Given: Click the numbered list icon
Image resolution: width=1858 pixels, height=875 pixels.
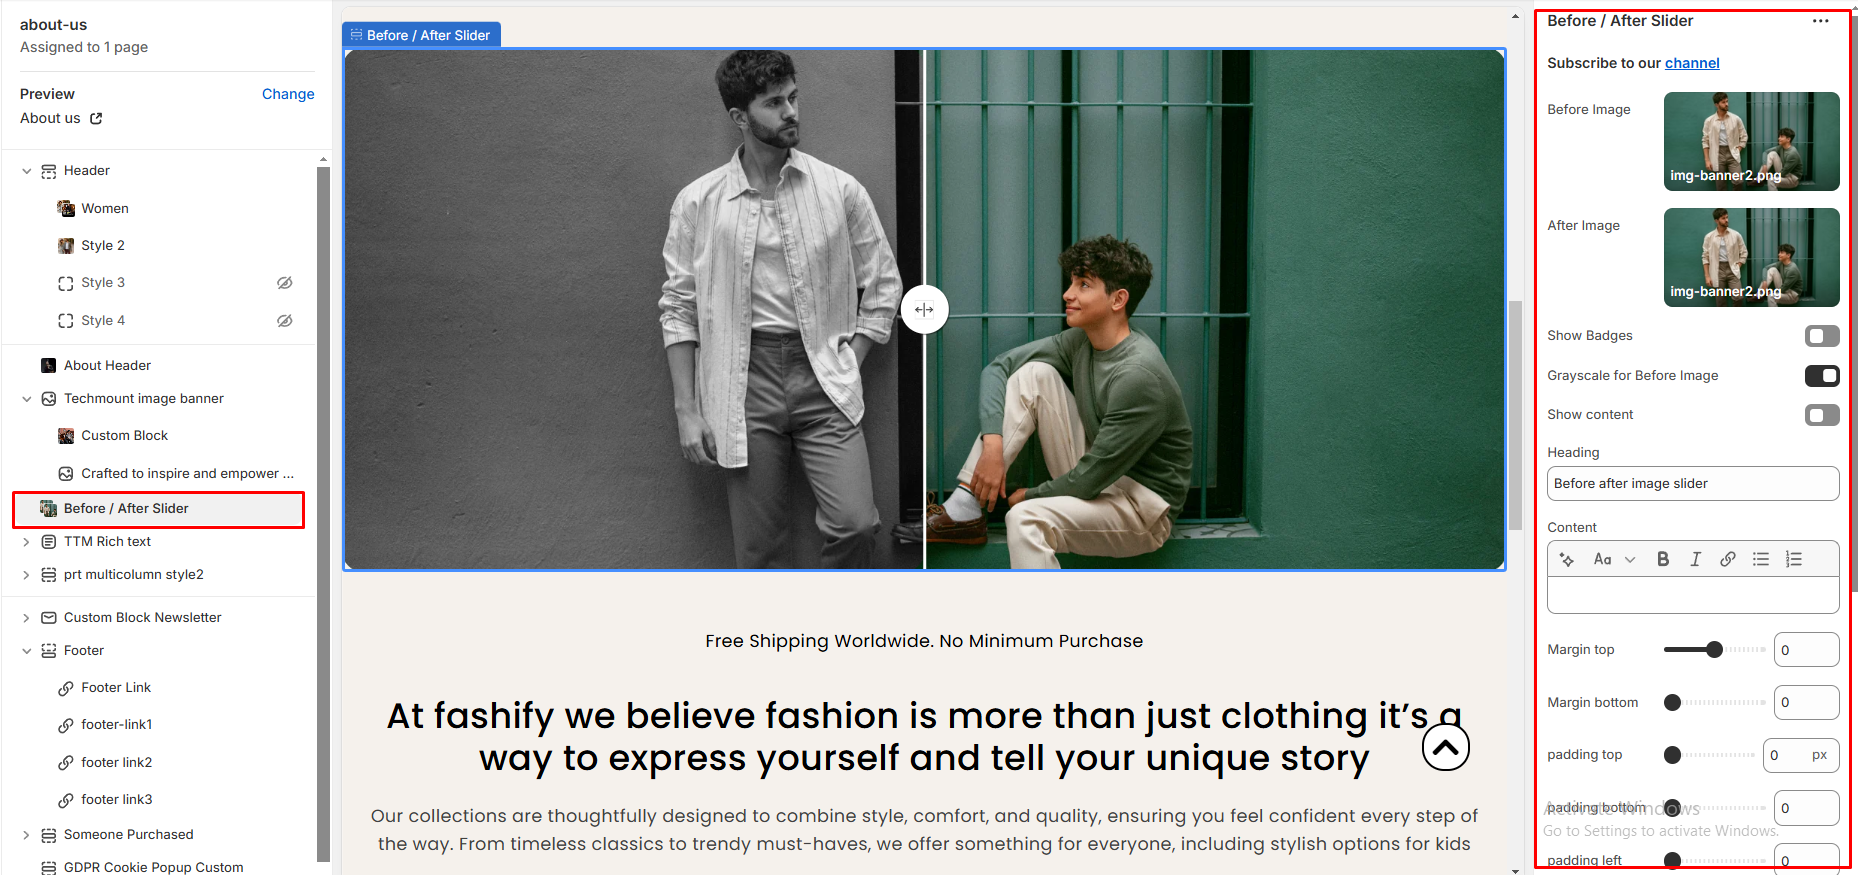Looking at the screenshot, I should (x=1793, y=559).
